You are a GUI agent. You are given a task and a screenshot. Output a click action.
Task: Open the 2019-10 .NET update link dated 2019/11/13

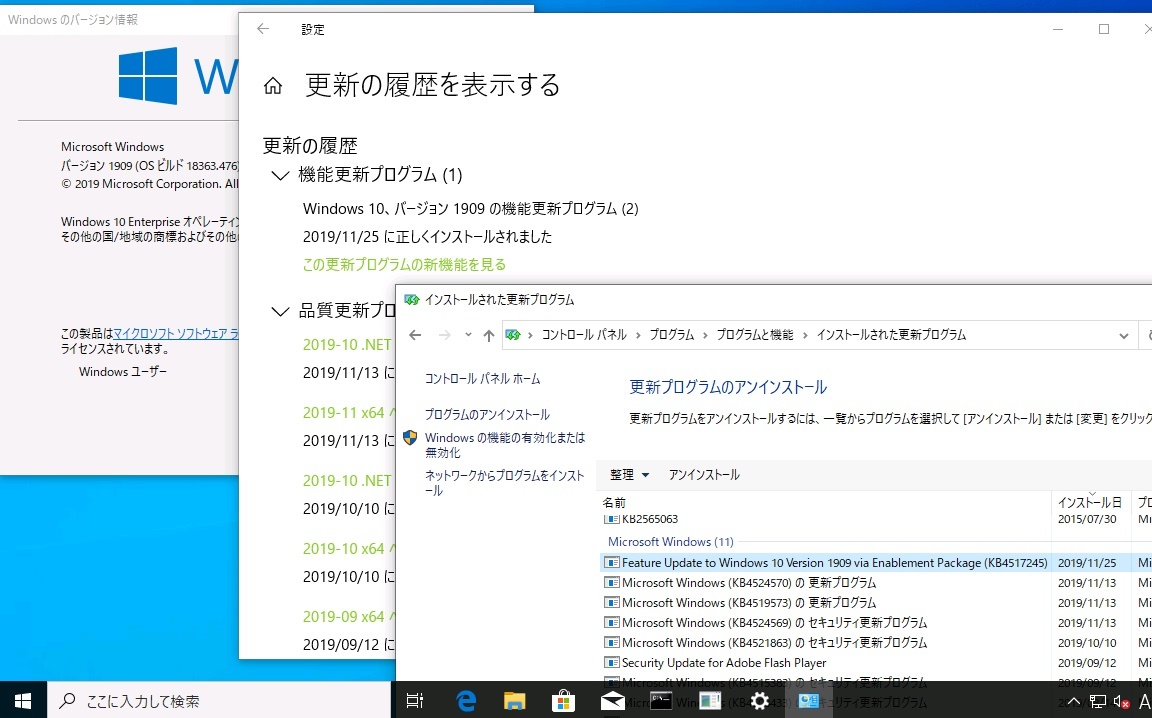pos(348,345)
